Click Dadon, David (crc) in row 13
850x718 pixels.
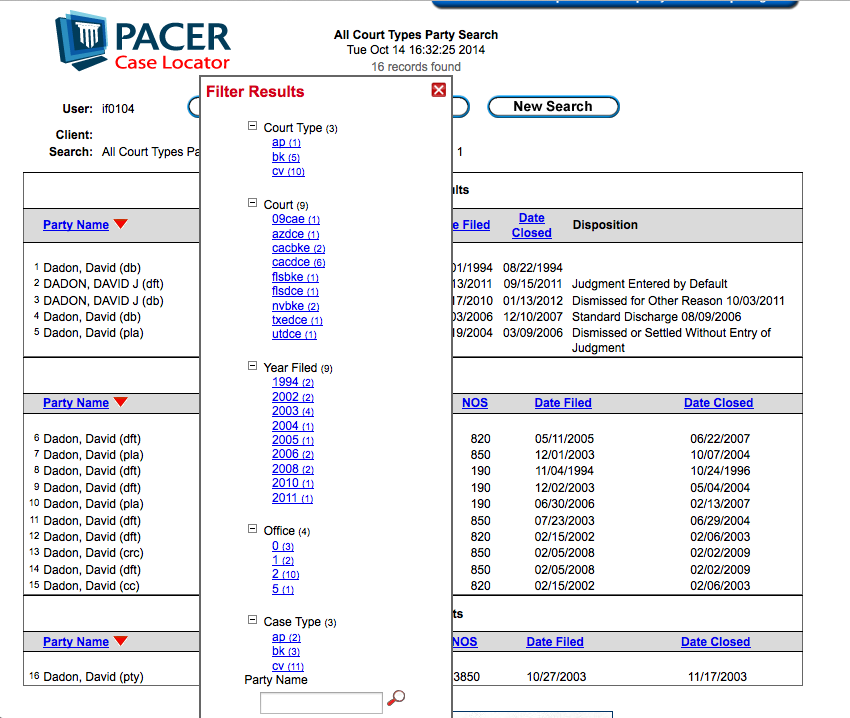click(93, 553)
